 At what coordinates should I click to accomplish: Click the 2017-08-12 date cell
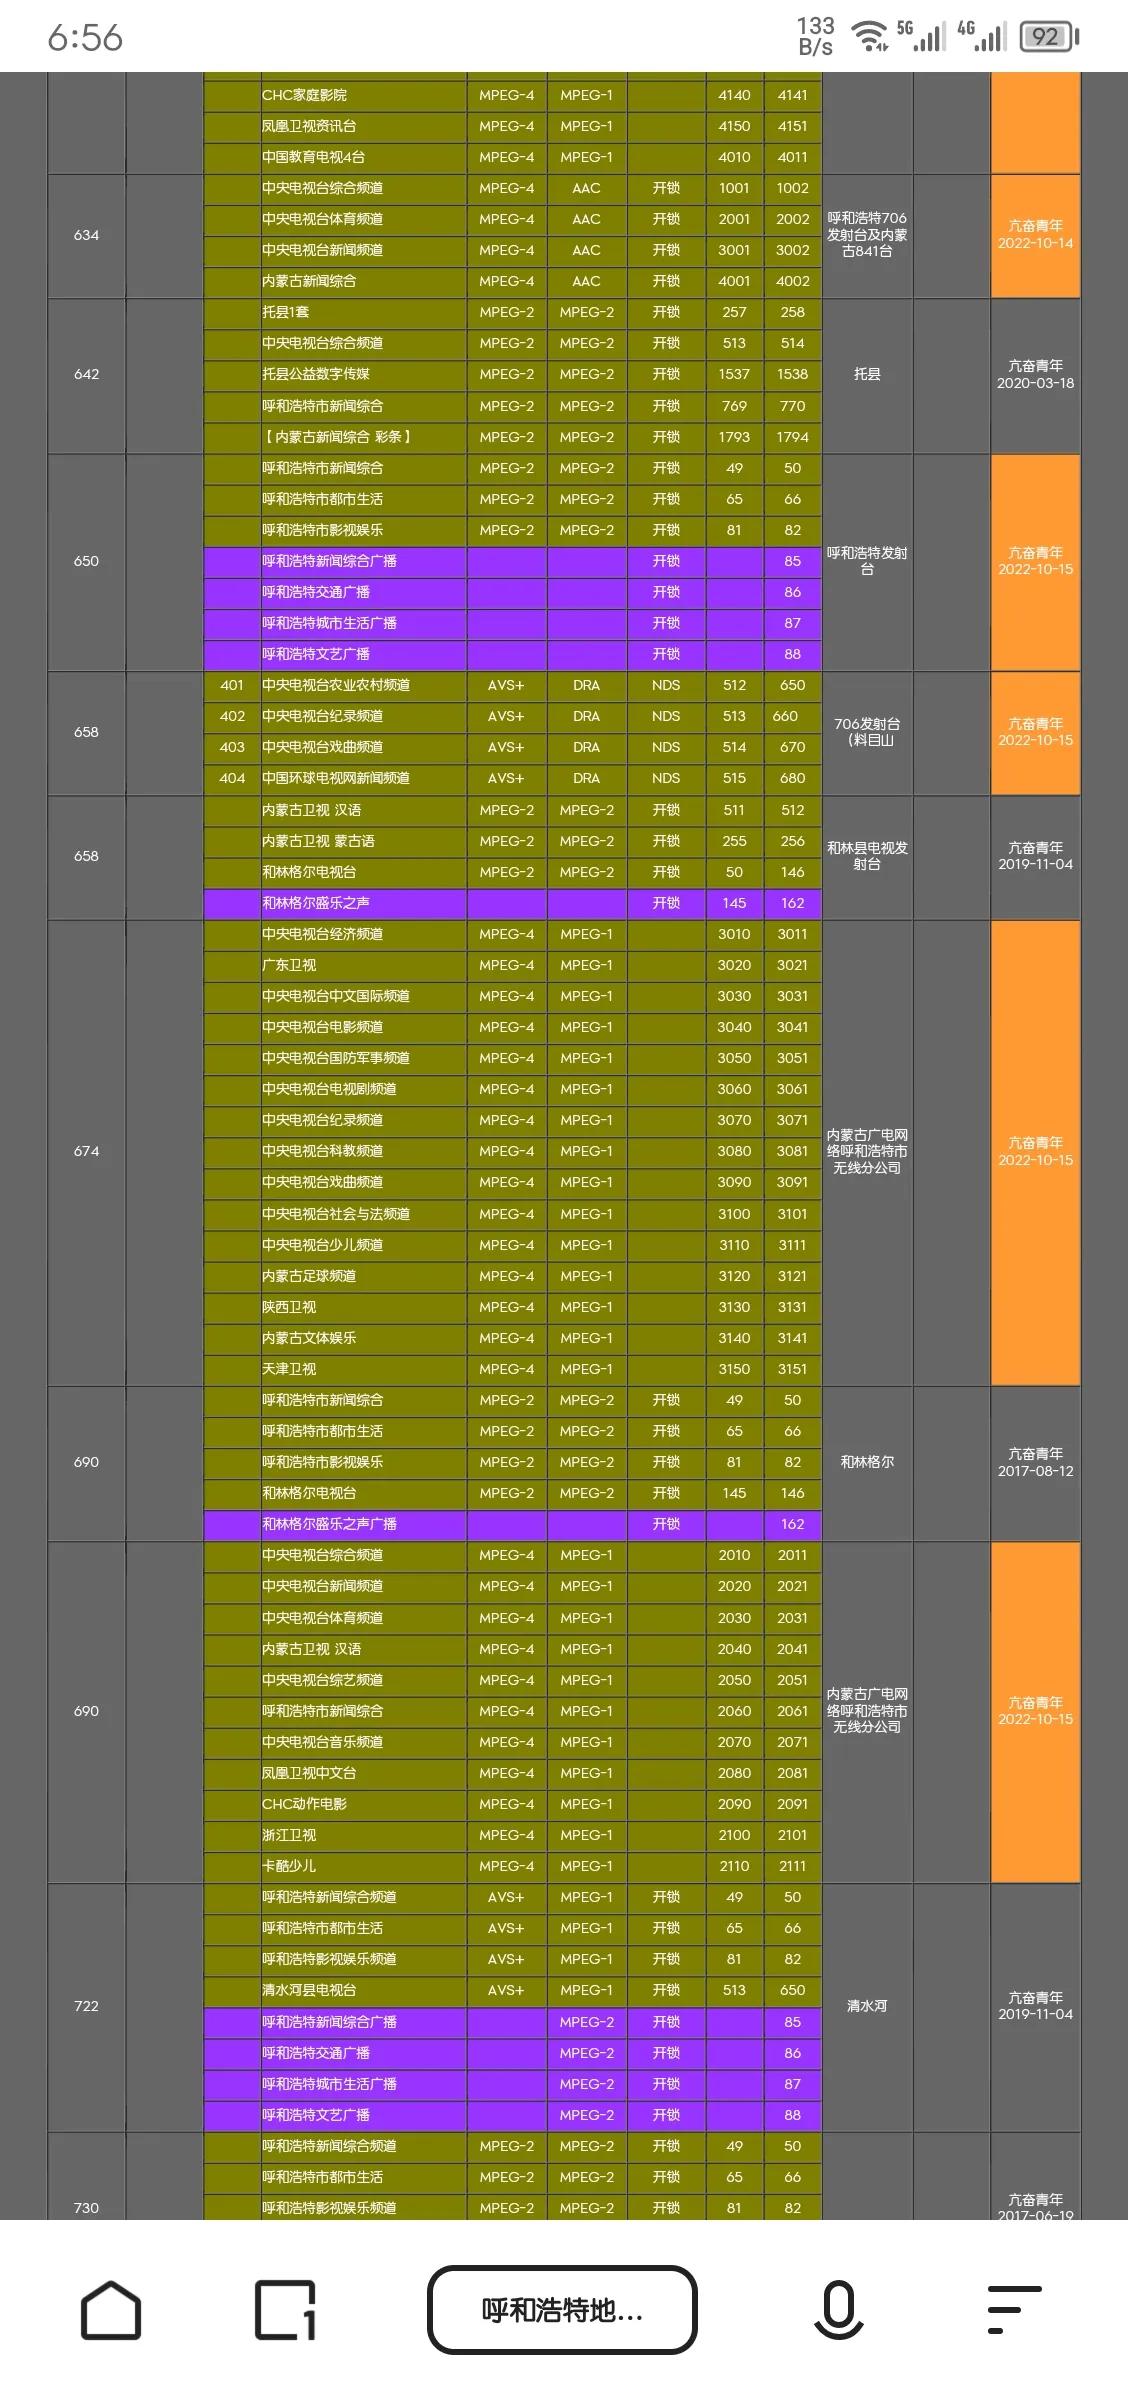point(1035,1462)
